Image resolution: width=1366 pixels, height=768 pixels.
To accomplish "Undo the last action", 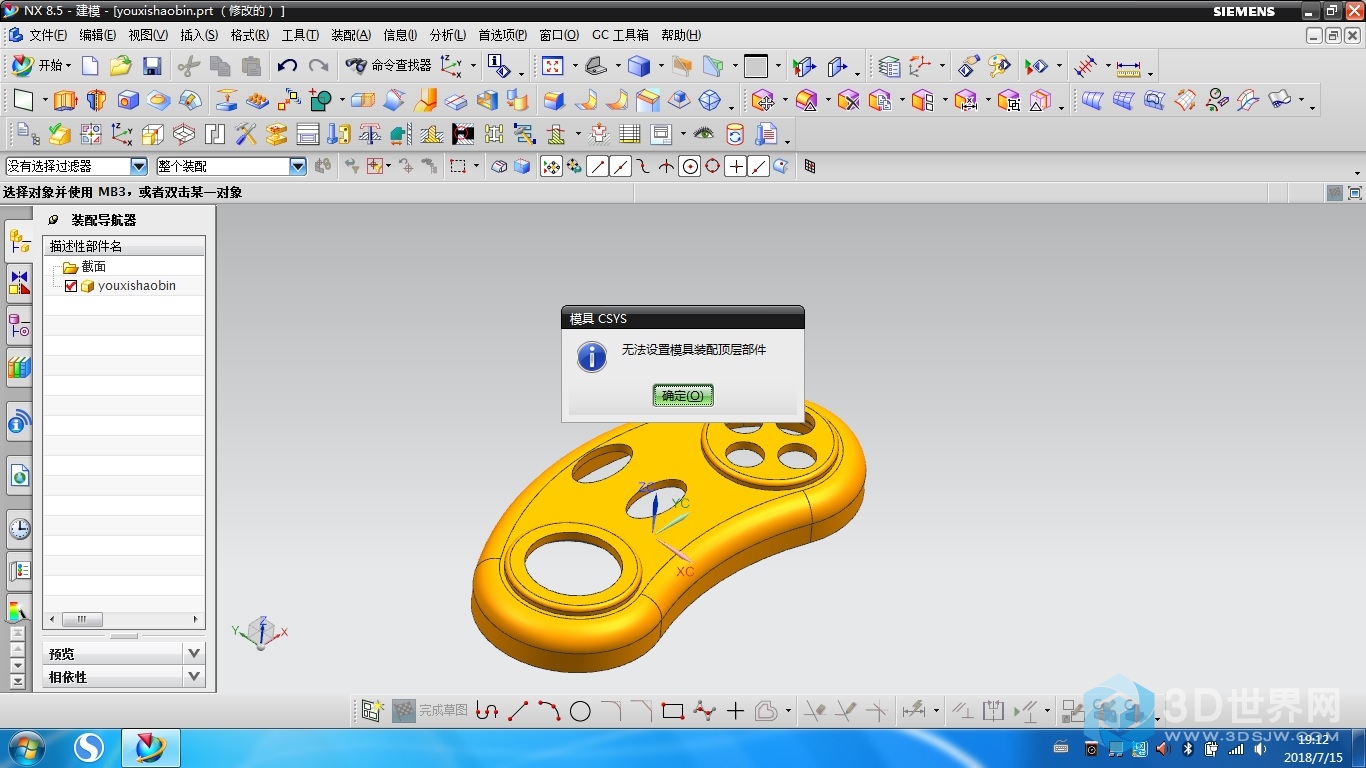I will [287, 66].
